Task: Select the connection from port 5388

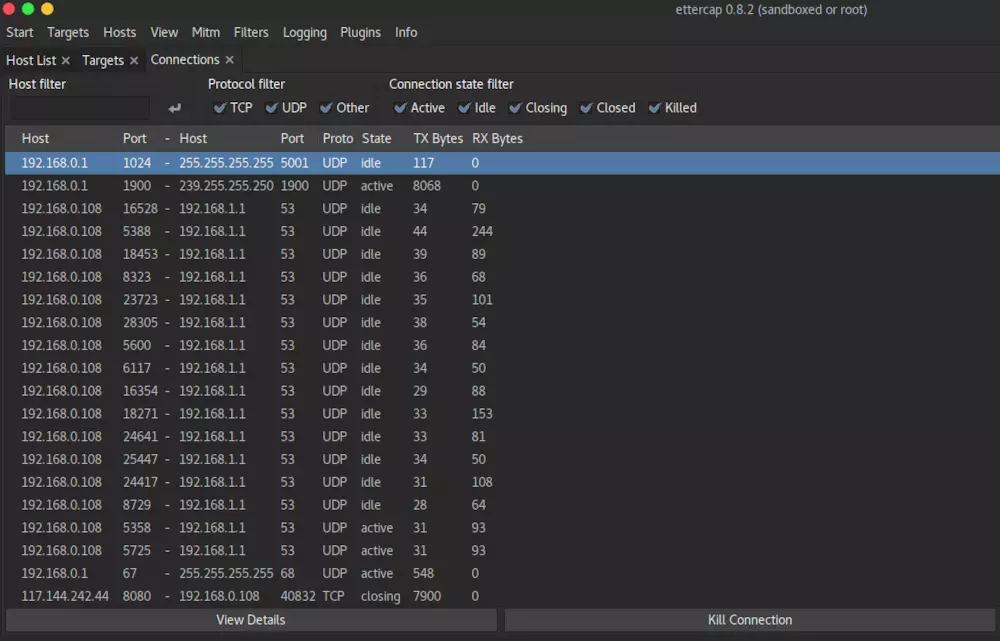Action: click(503, 232)
